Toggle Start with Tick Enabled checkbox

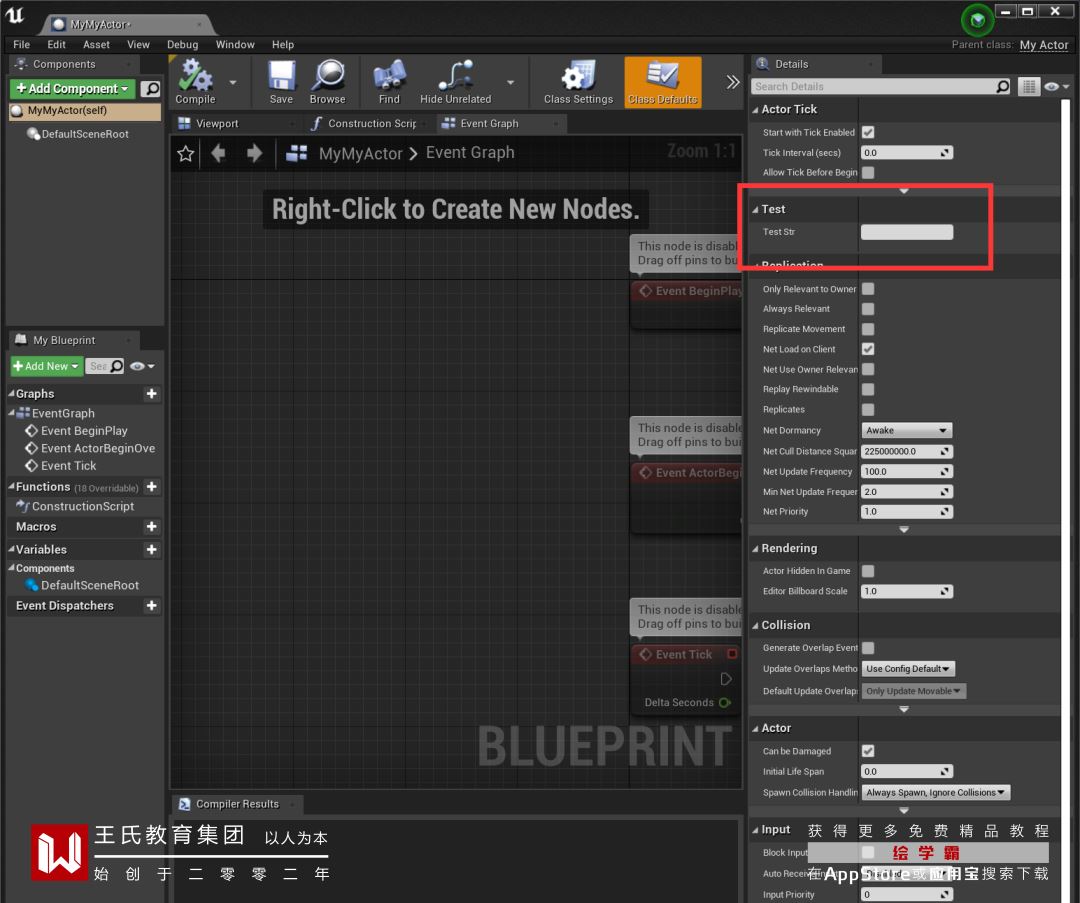click(x=868, y=132)
